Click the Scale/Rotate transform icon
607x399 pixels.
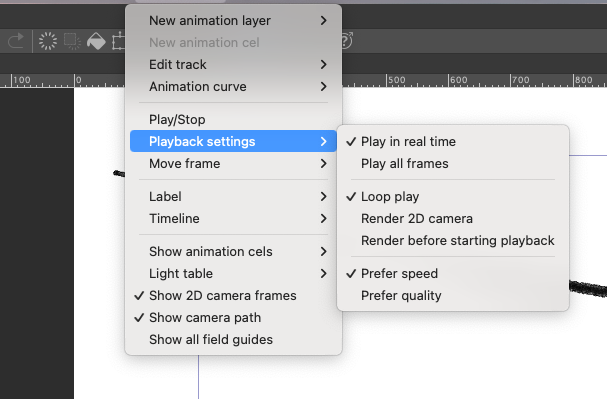118,41
